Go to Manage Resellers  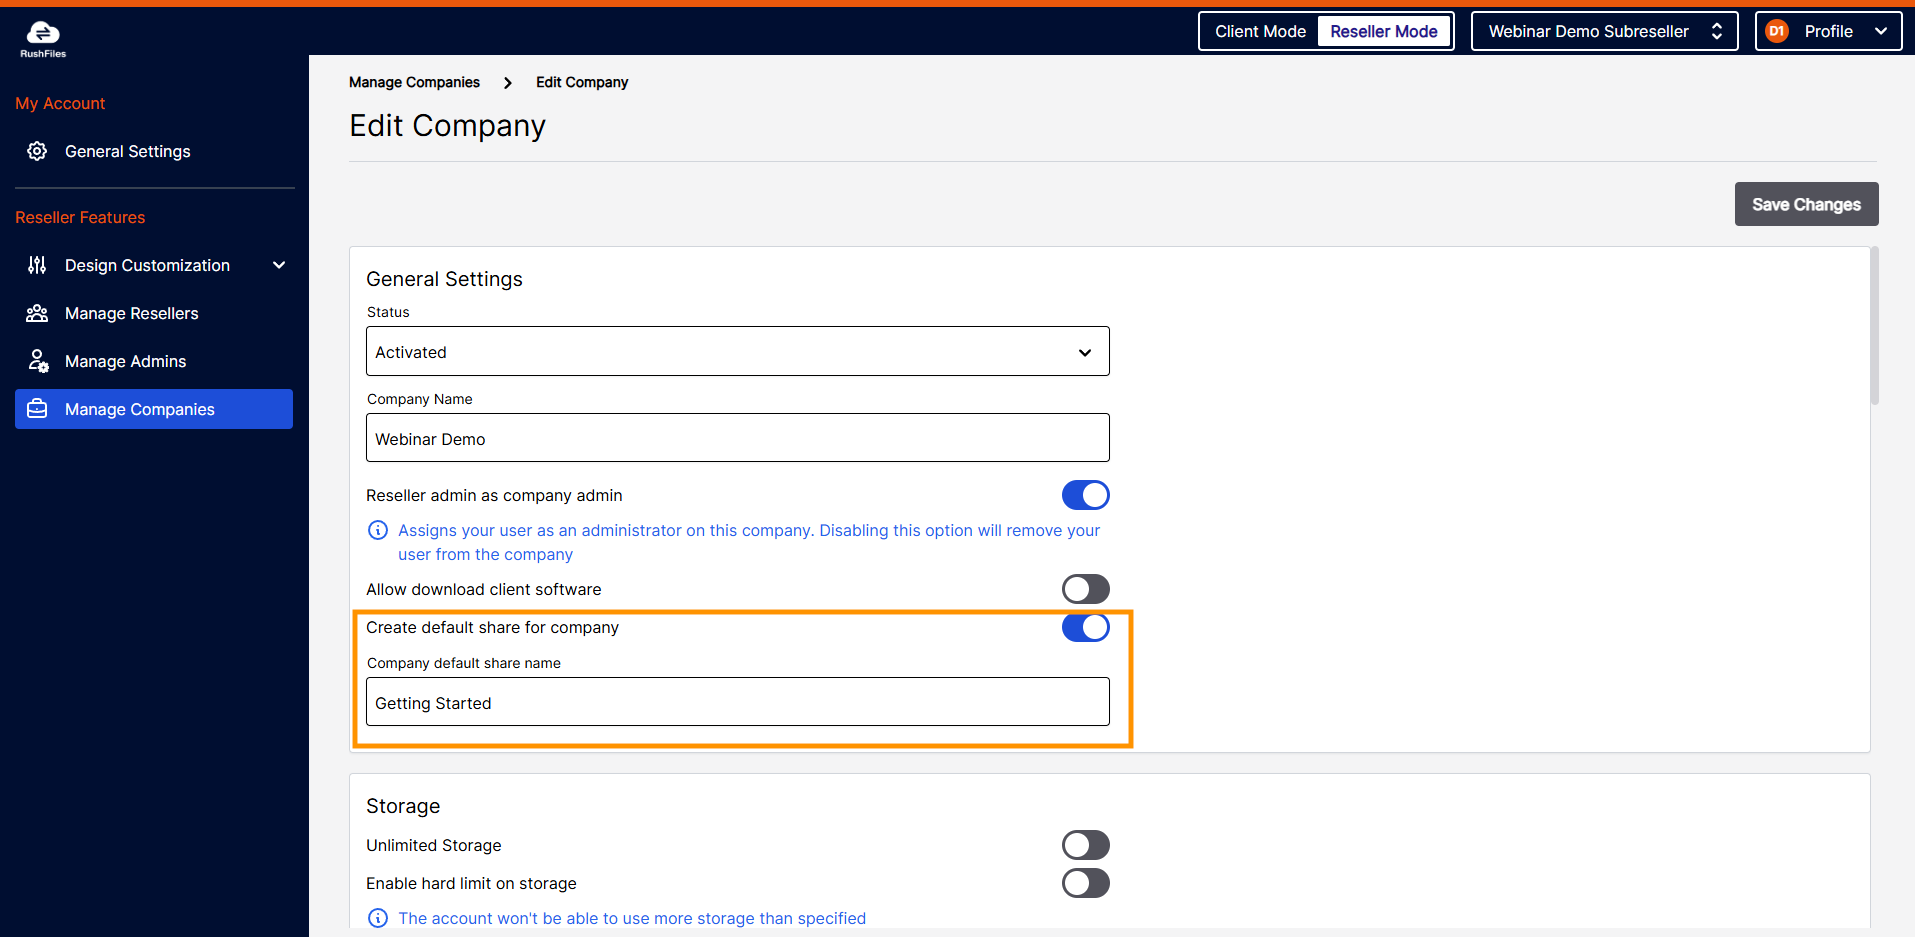154,313
